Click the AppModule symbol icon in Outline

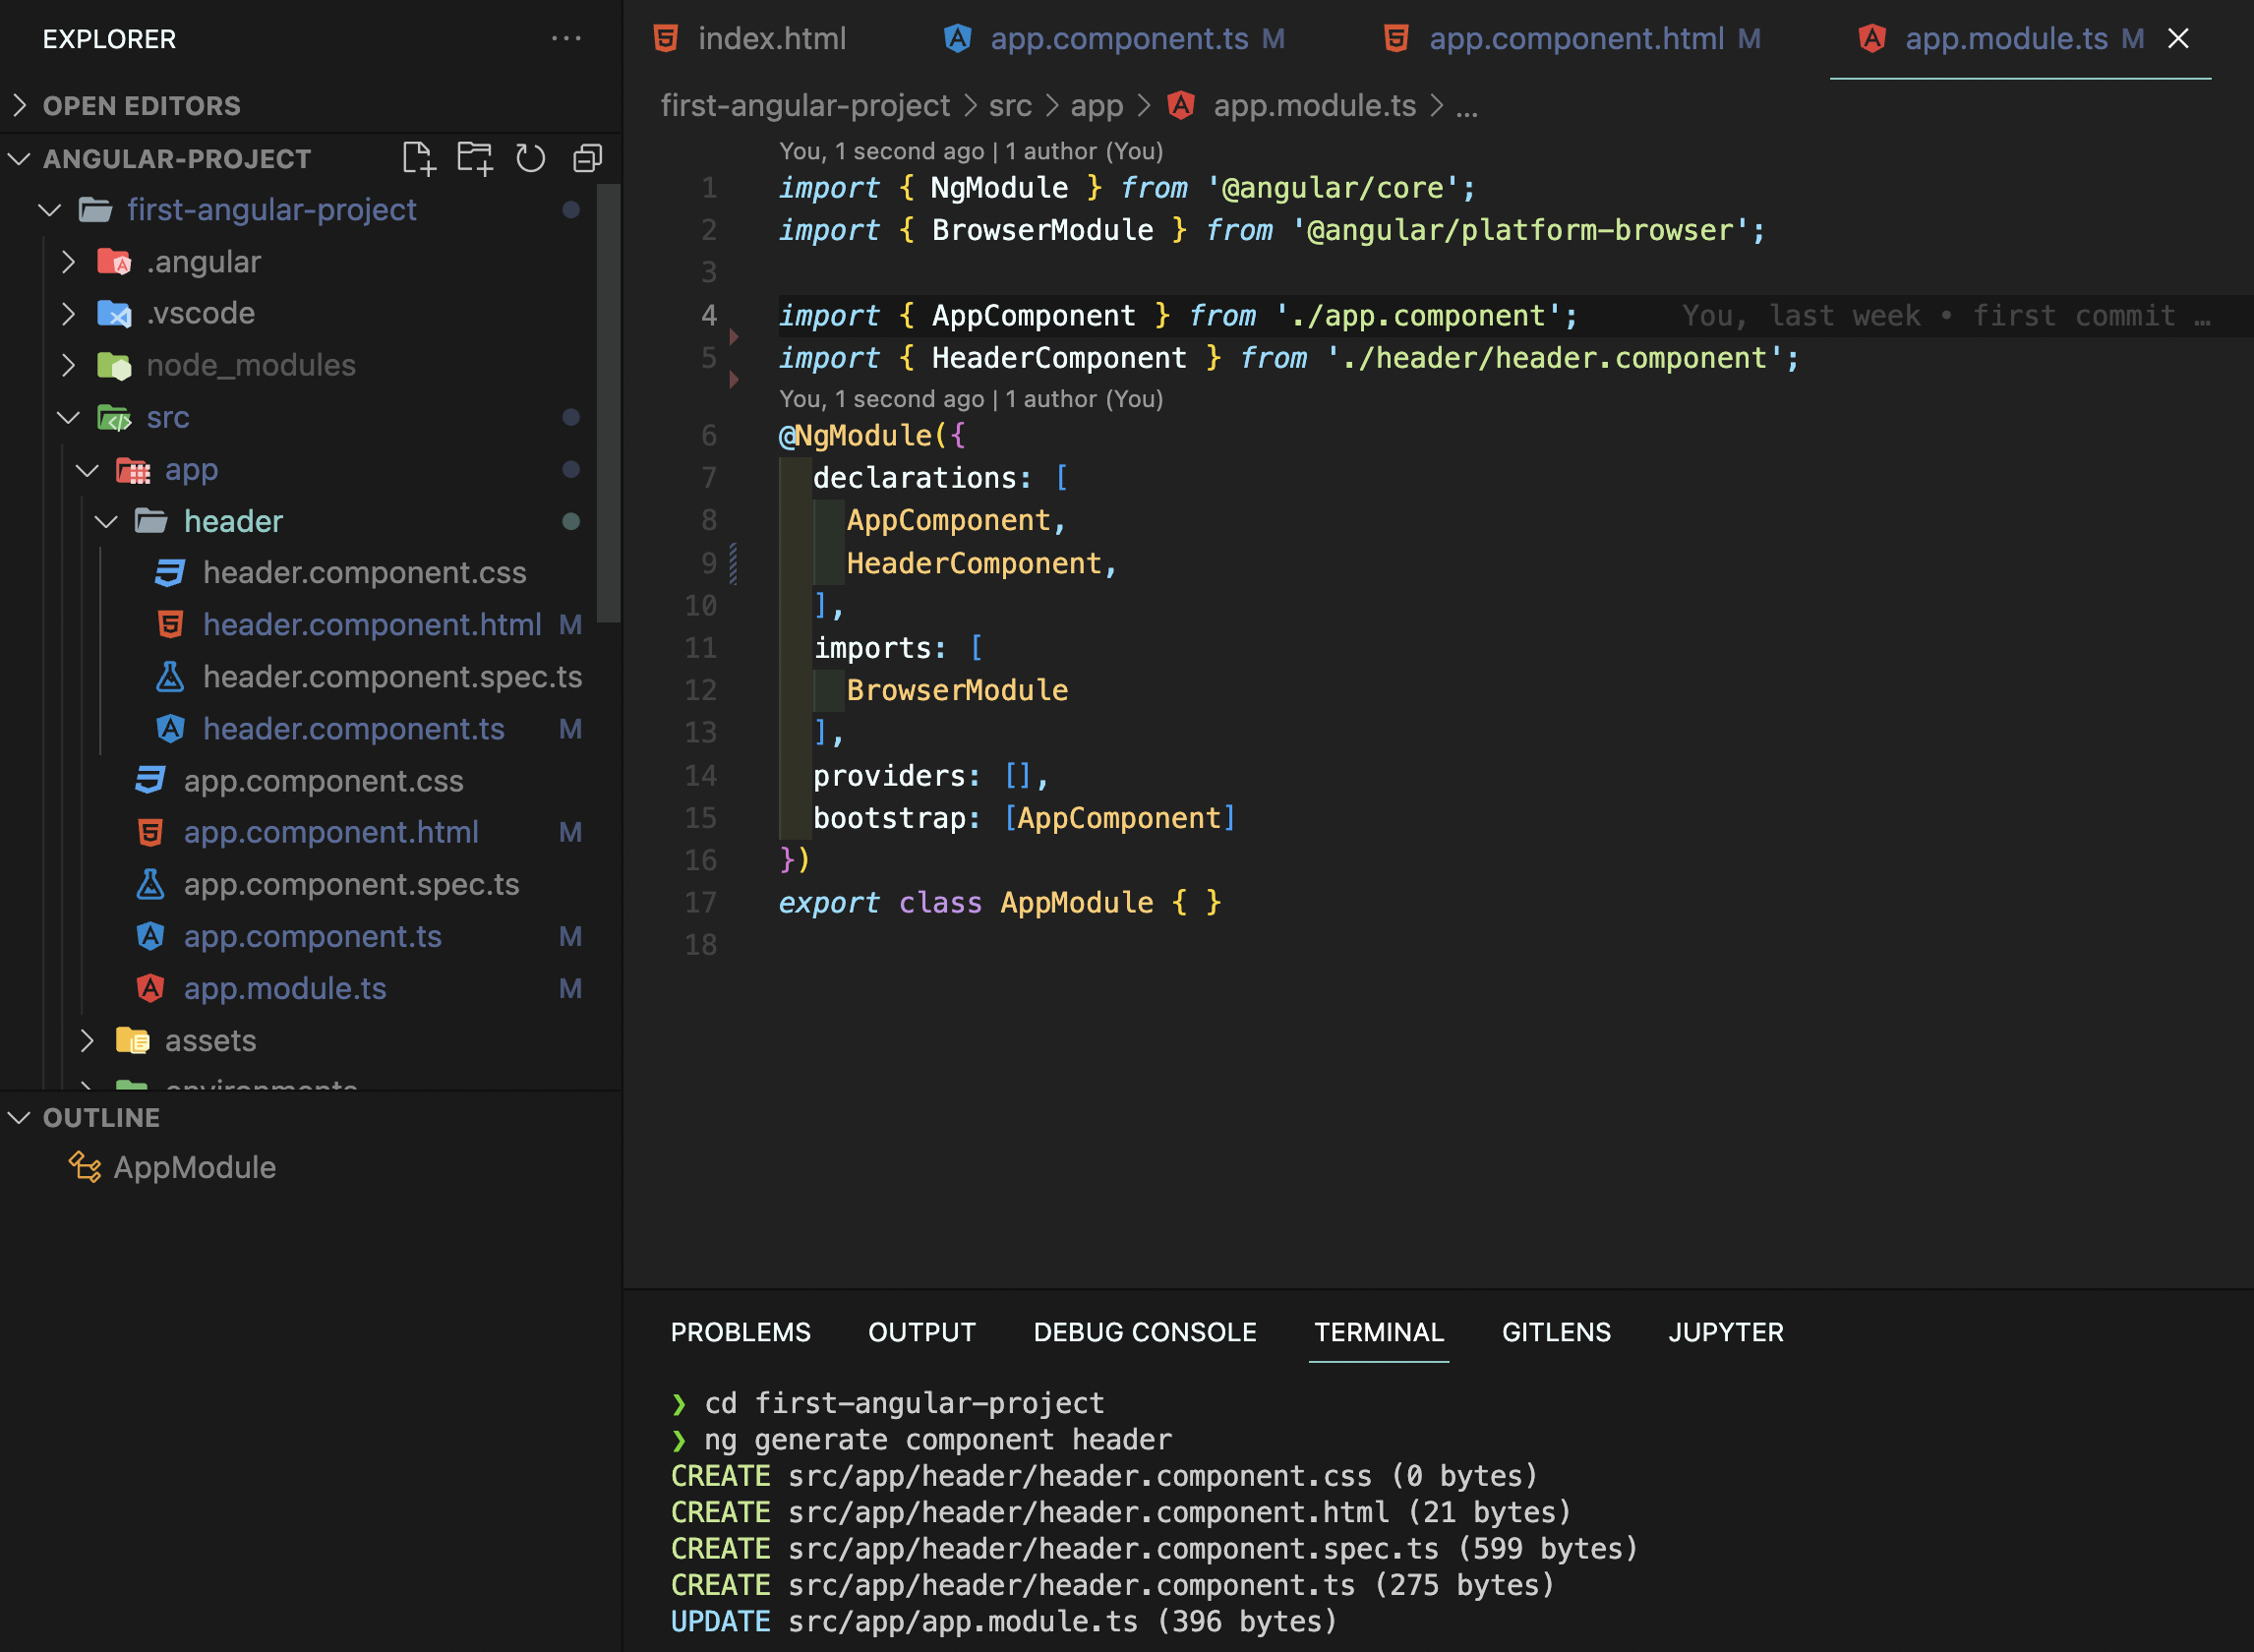(85, 1167)
